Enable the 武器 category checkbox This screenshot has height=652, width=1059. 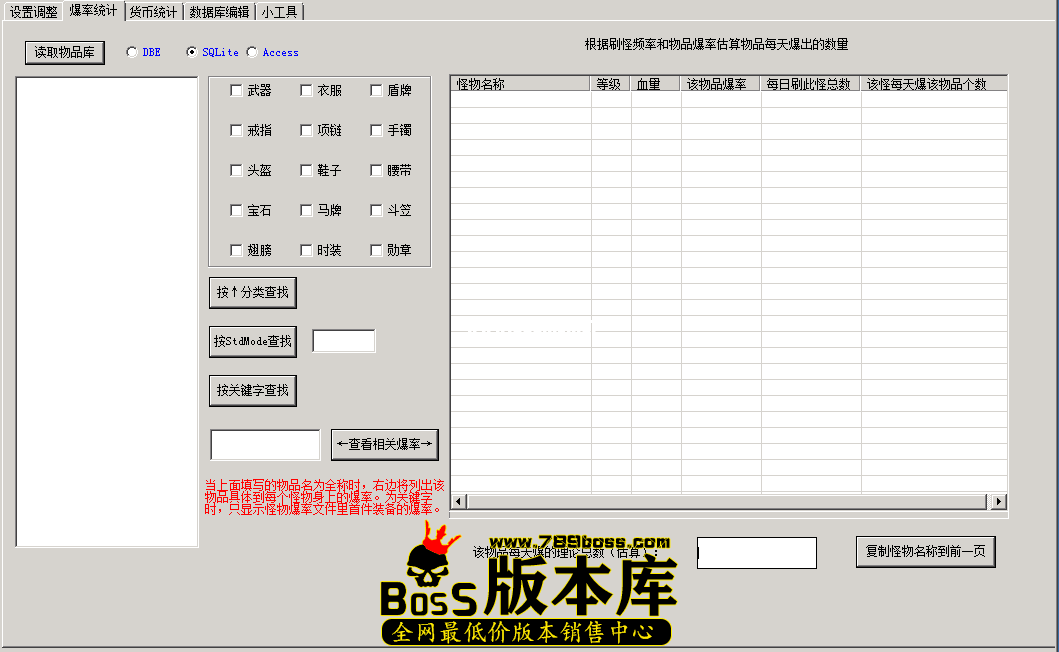pos(235,89)
